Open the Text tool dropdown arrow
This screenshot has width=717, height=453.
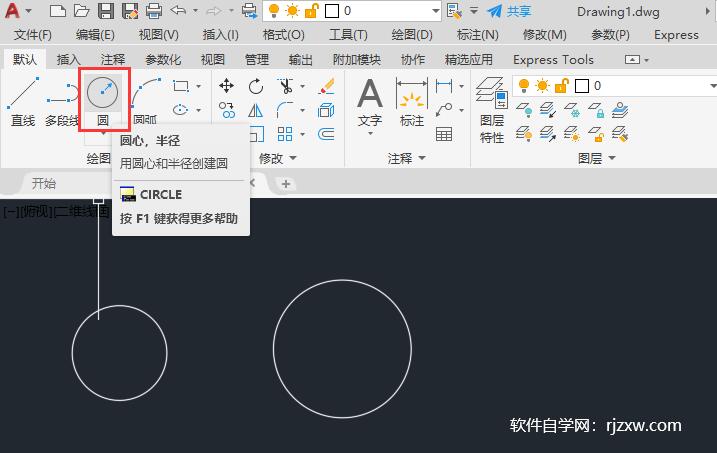point(370,133)
